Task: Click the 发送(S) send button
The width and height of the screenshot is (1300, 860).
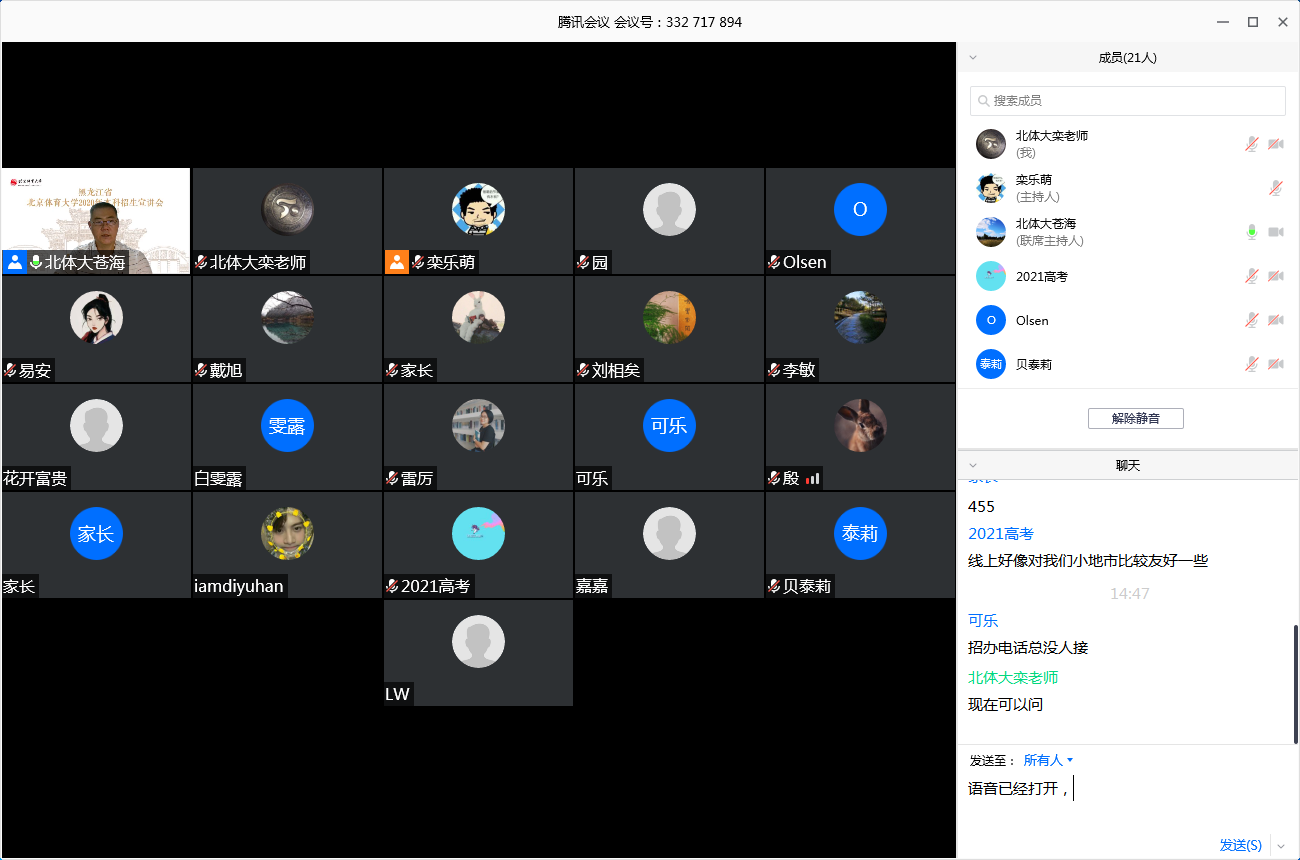Action: (1240, 845)
